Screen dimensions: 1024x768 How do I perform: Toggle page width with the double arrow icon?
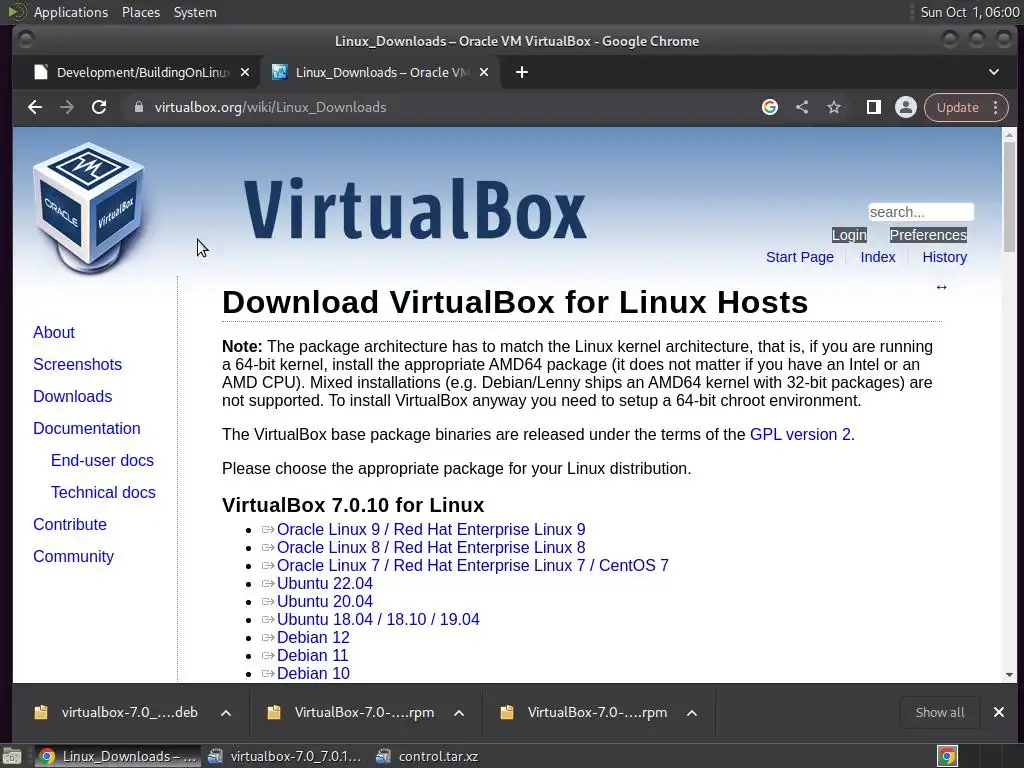[x=941, y=287]
